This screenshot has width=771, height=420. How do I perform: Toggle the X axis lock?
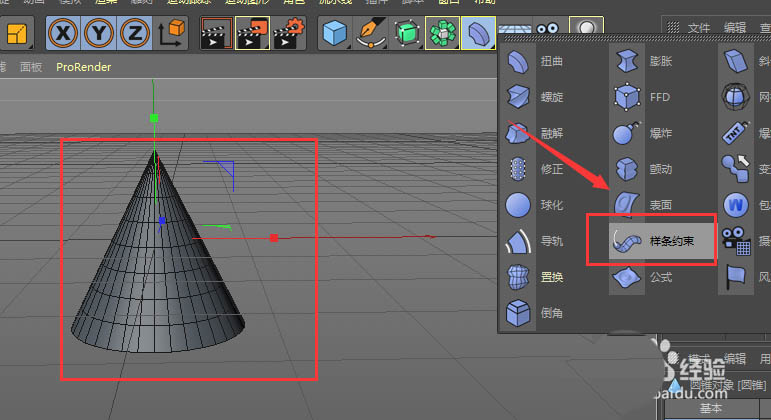63,33
